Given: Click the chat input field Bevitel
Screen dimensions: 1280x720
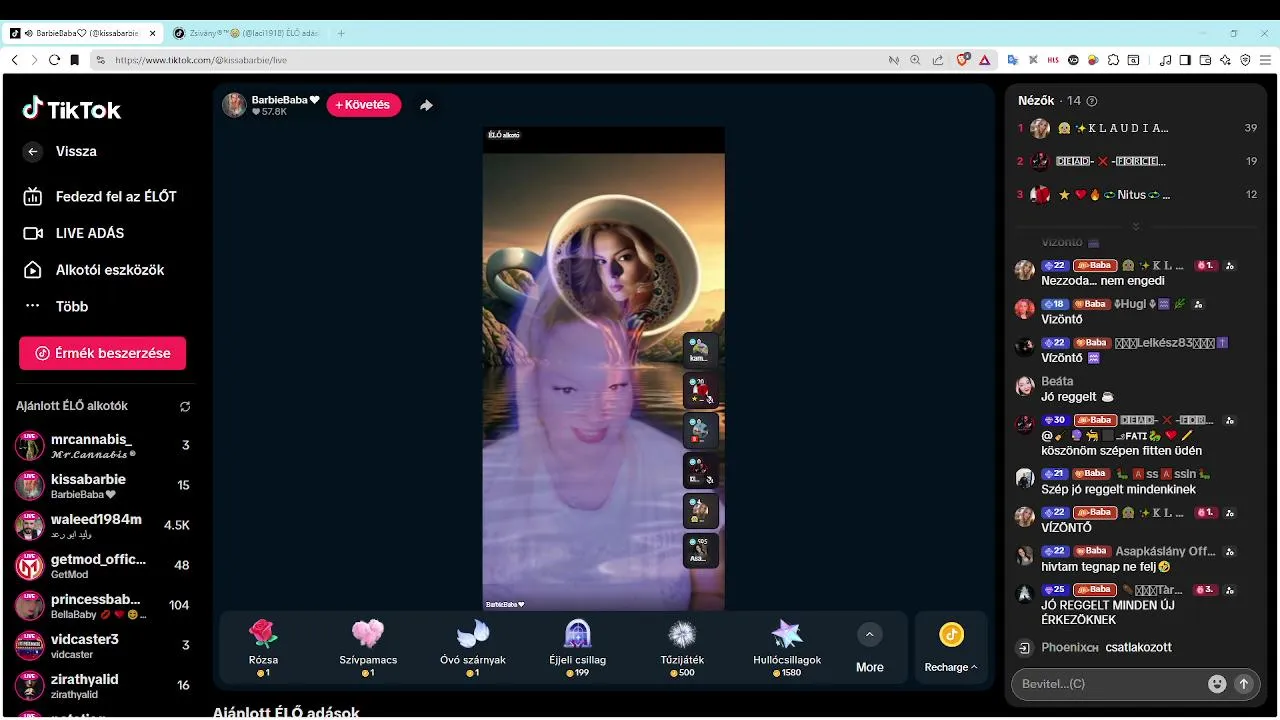Looking at the screenshot, I should click(x=1110, y=684).
